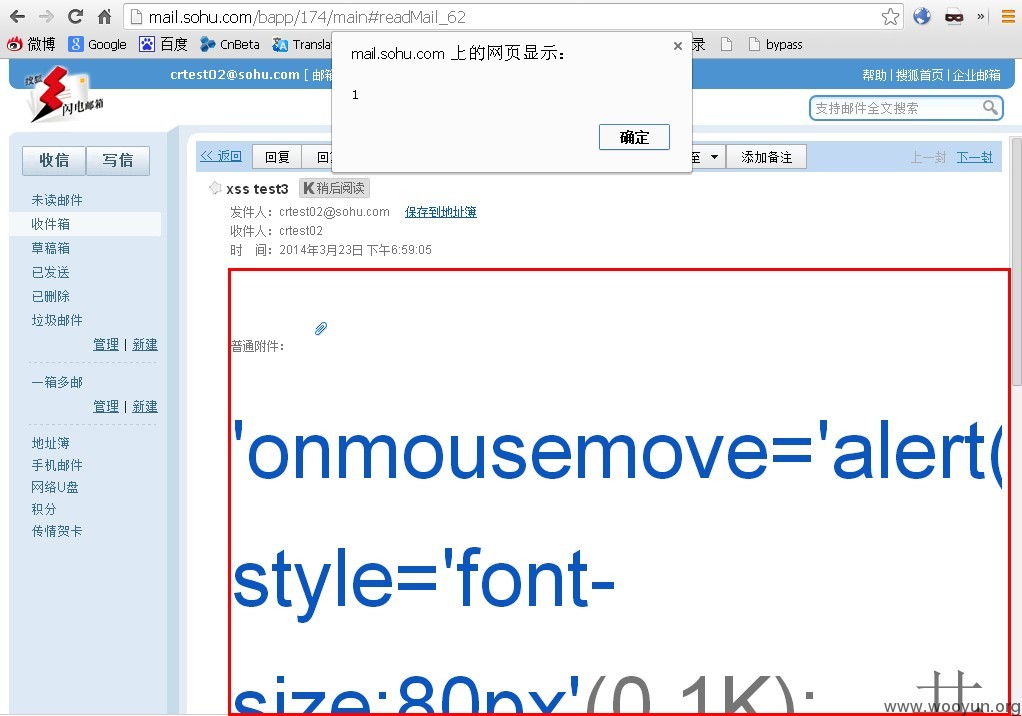The width and height of the screenshot is (1022, 716).
Task: Open the Translate bookmark
Action: point(302,44)
